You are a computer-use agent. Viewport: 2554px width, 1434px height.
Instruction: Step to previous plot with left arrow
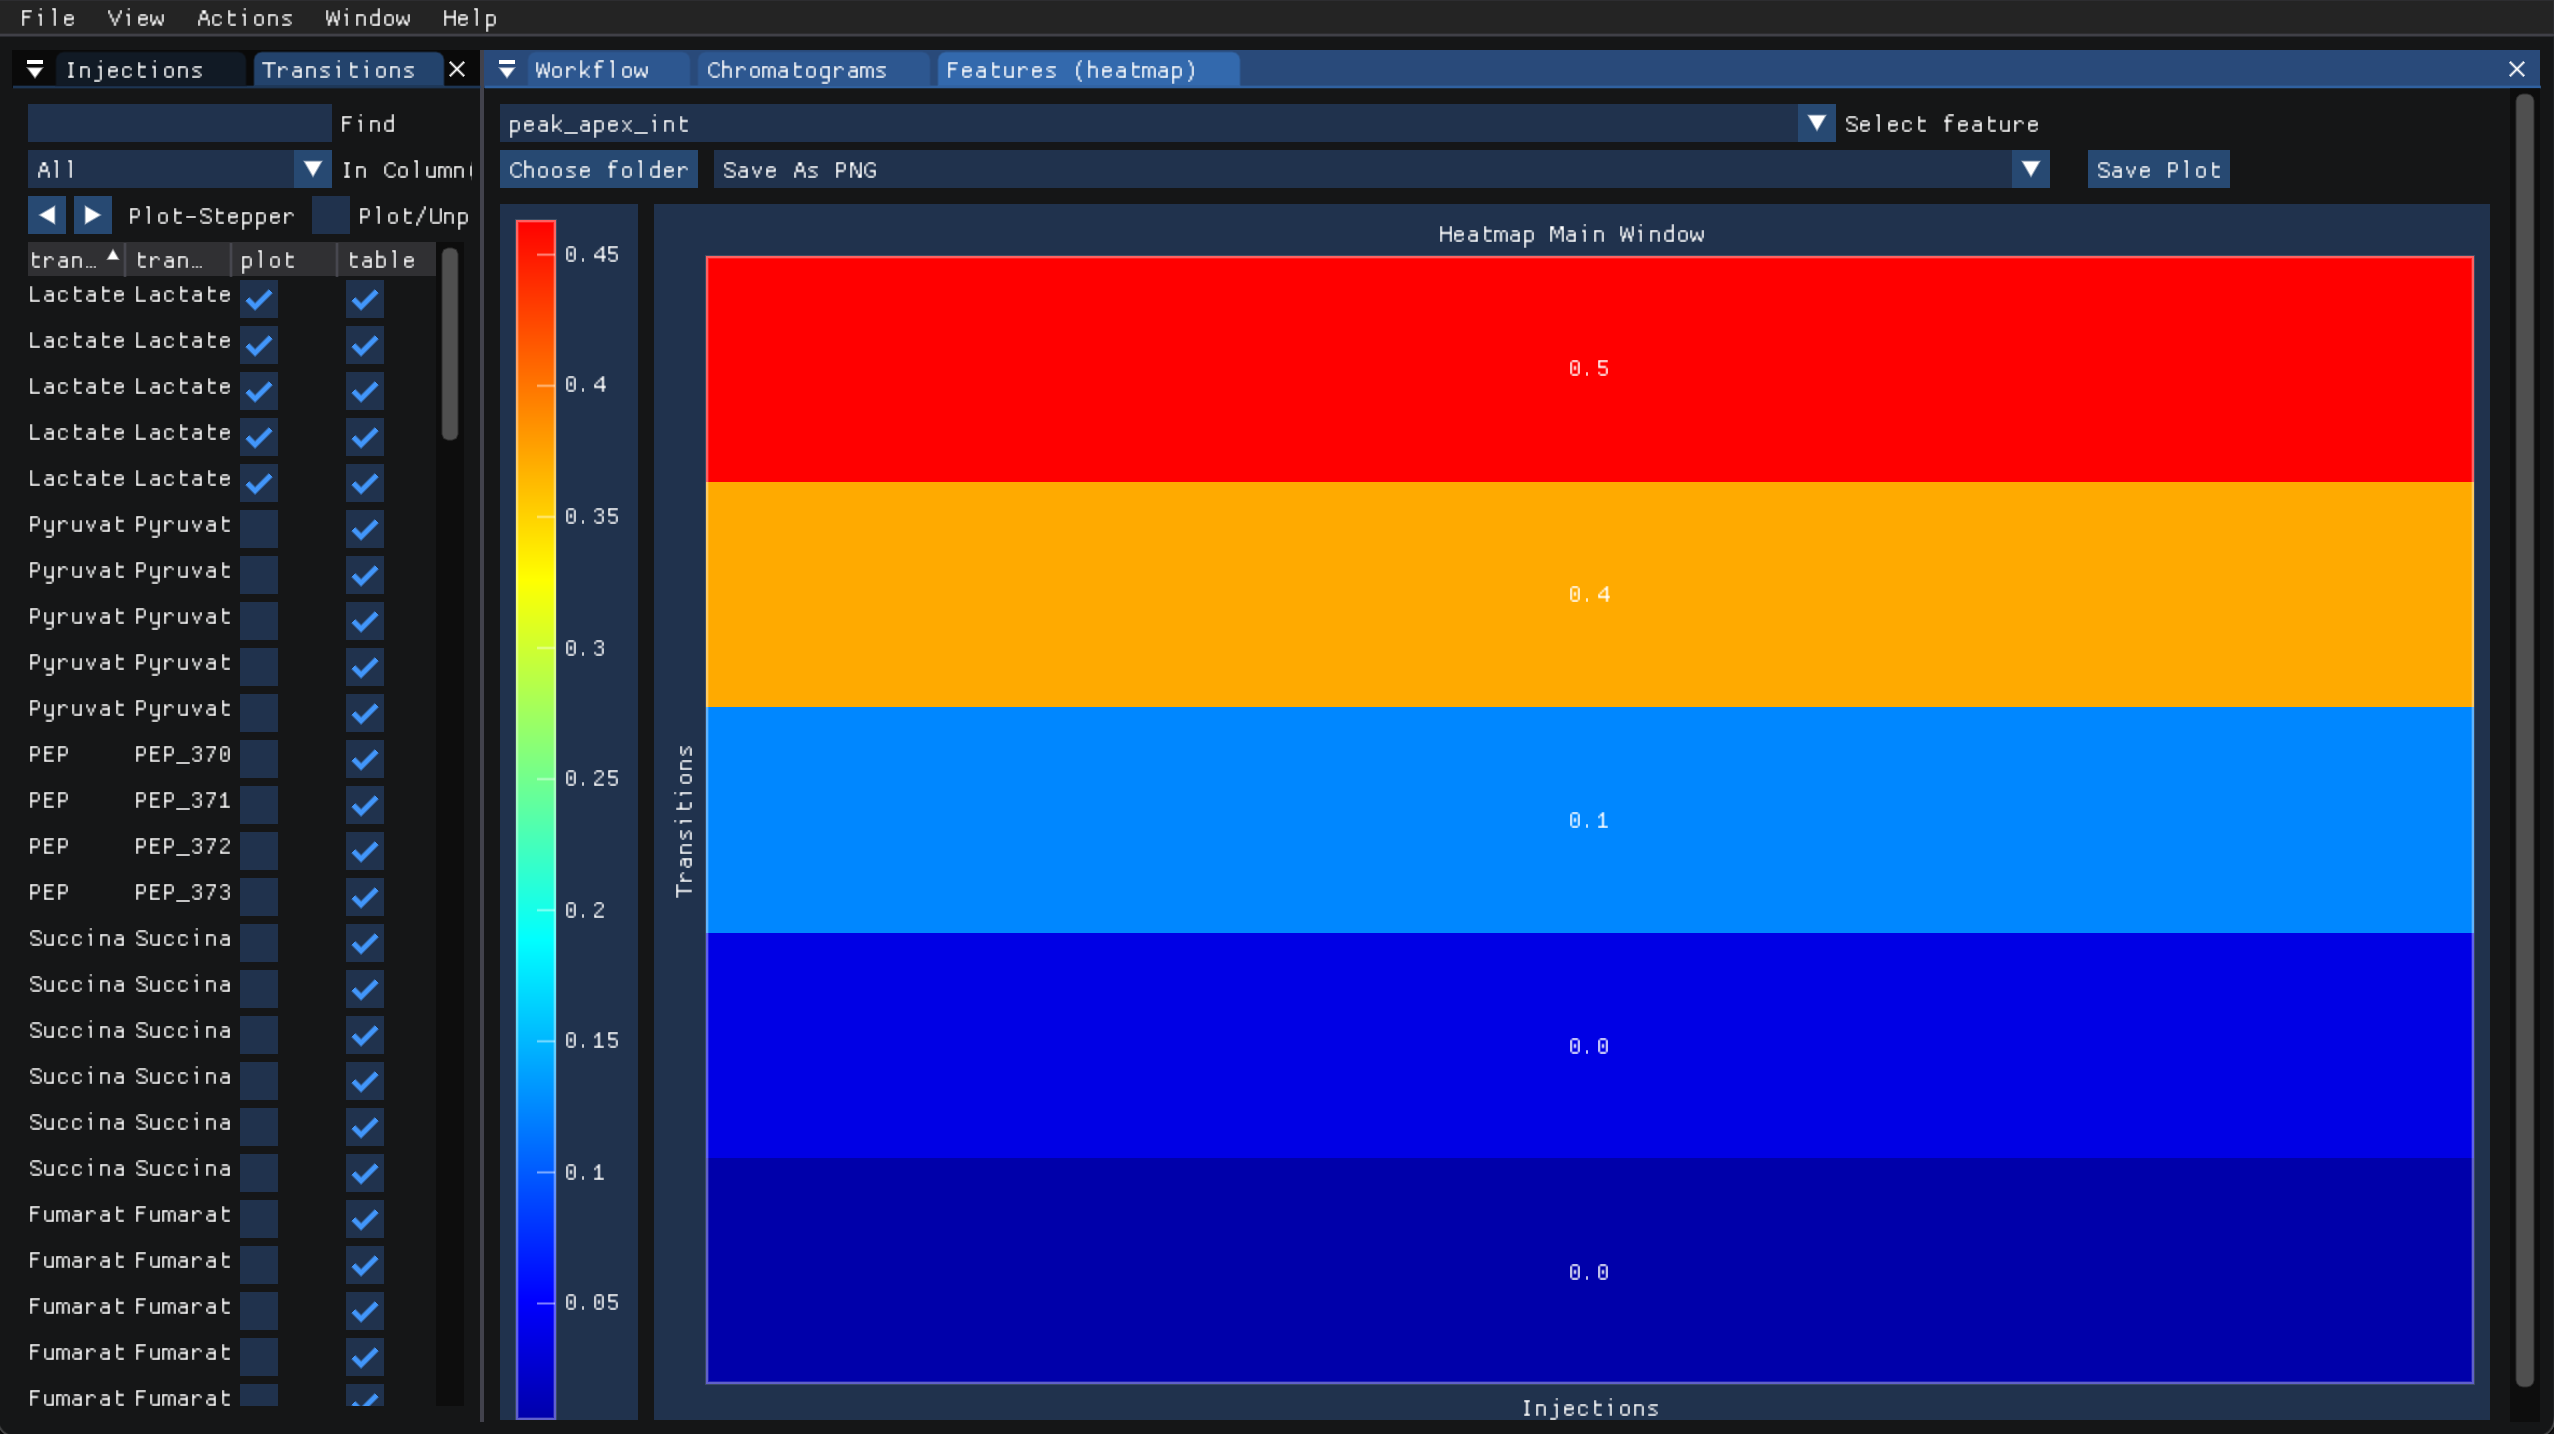pyautogui.click(x=47, y=215)
